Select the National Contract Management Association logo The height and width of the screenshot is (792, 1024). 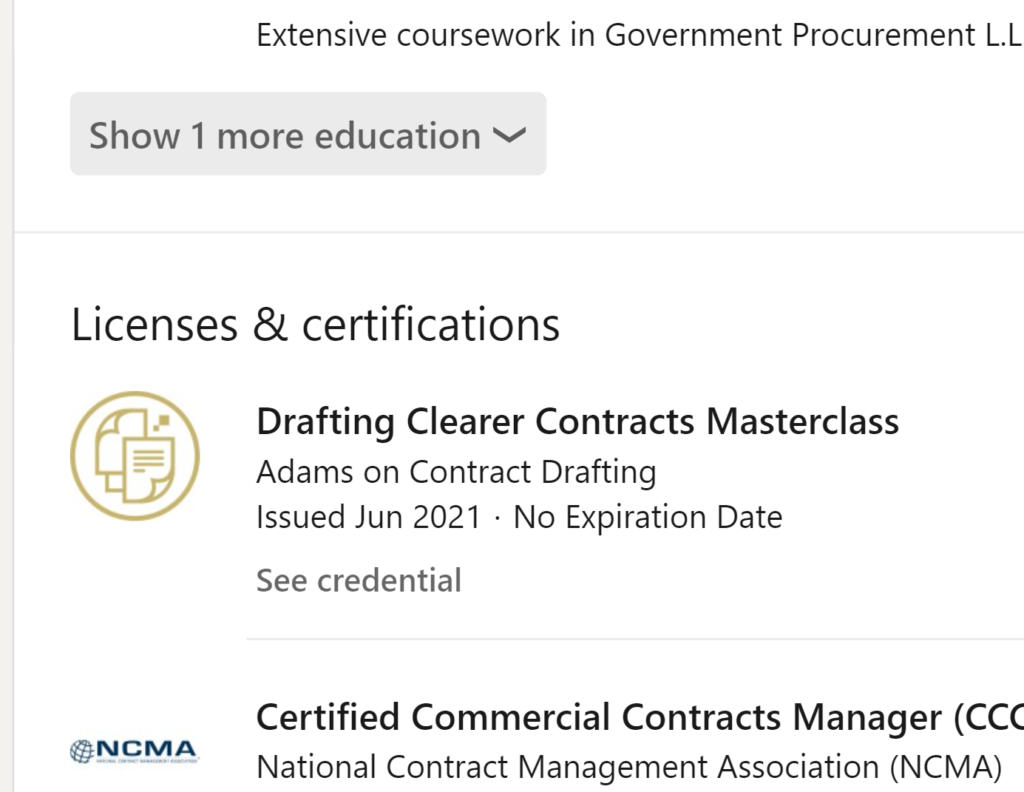[x=133, y=750]
